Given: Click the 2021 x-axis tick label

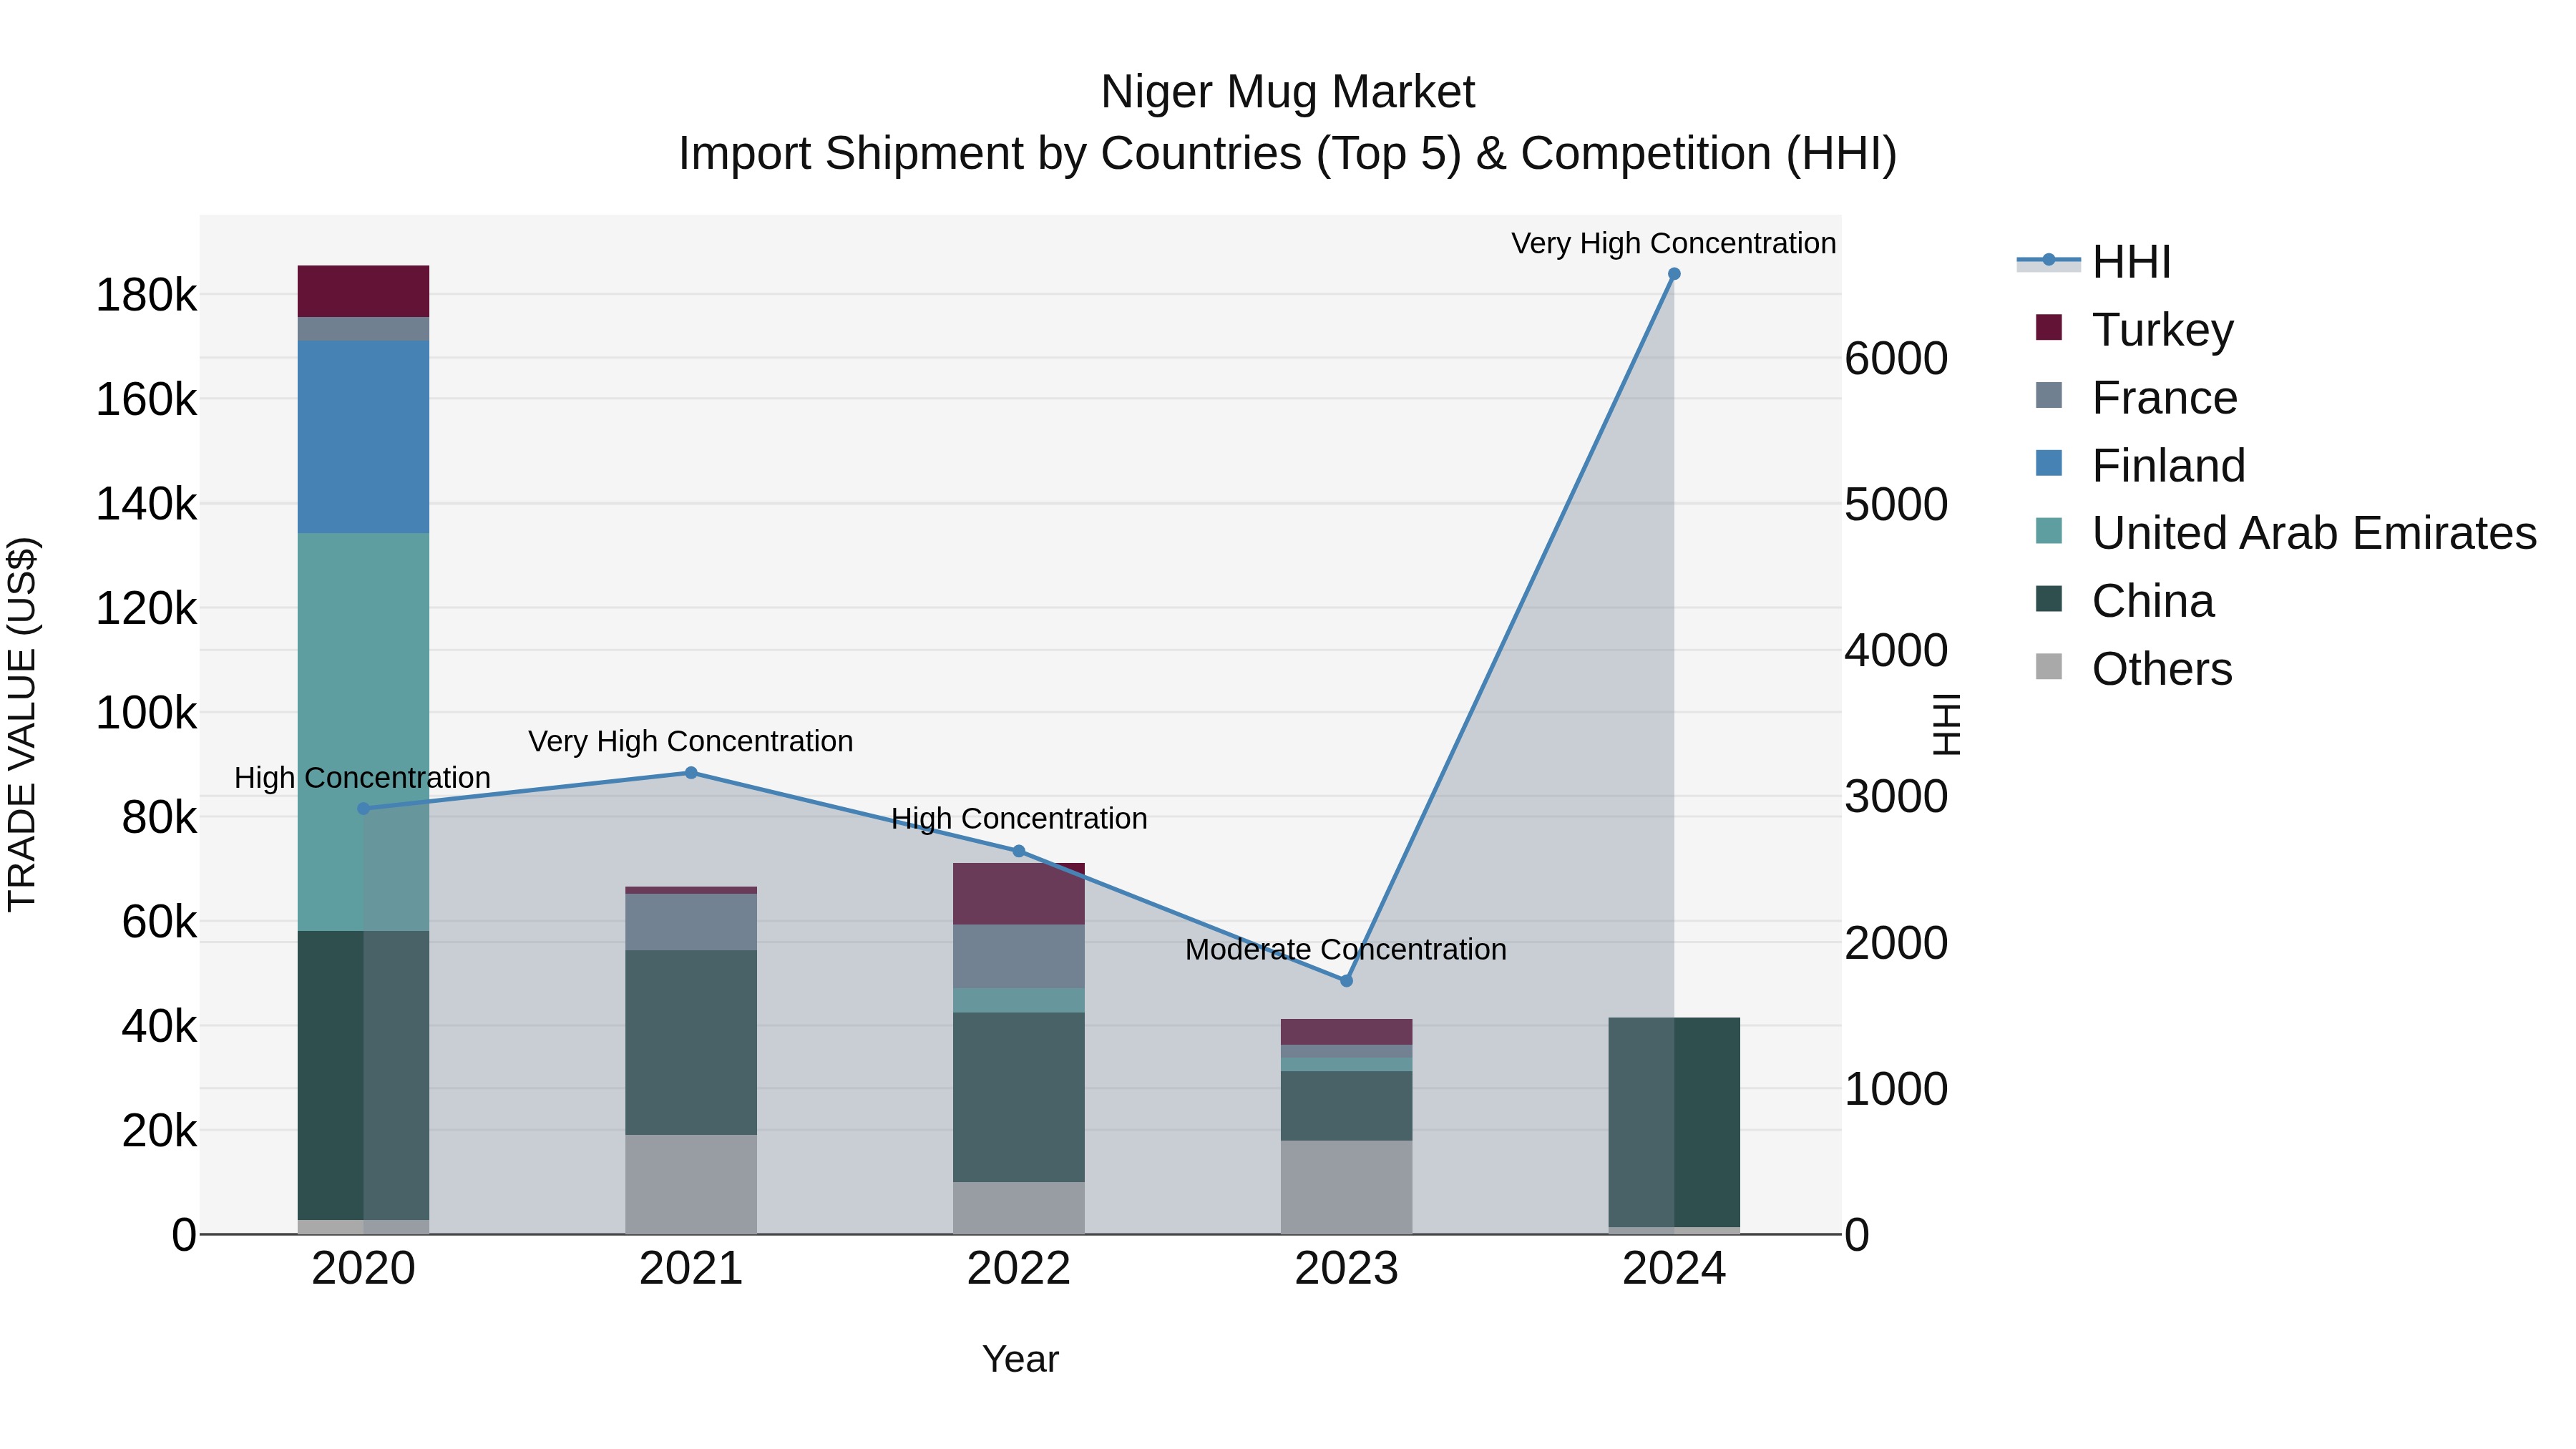Looking at the screenshot, I should tap(691, 1269).
